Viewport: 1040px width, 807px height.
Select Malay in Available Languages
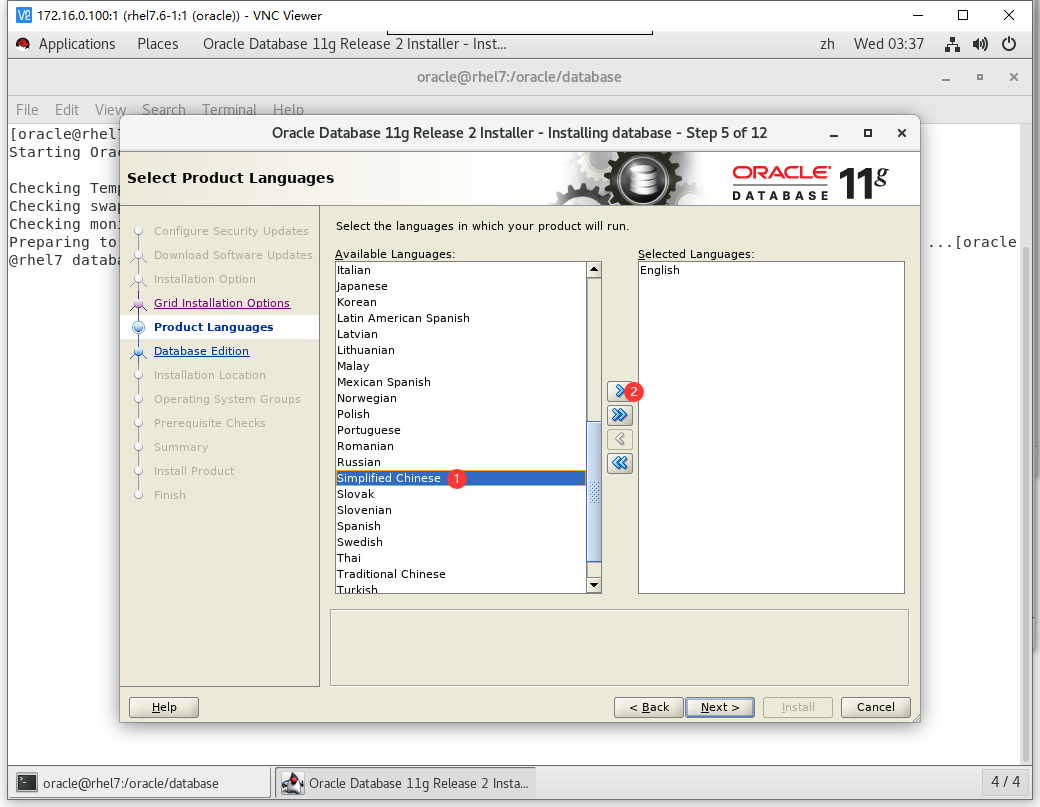tap(460, 366)
